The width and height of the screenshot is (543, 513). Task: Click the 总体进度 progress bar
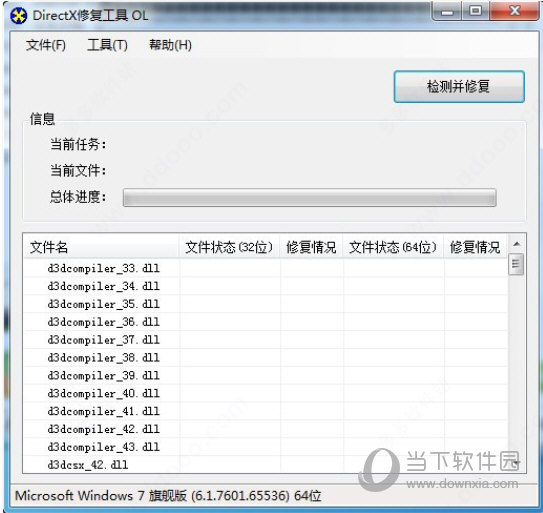[310, 197]
